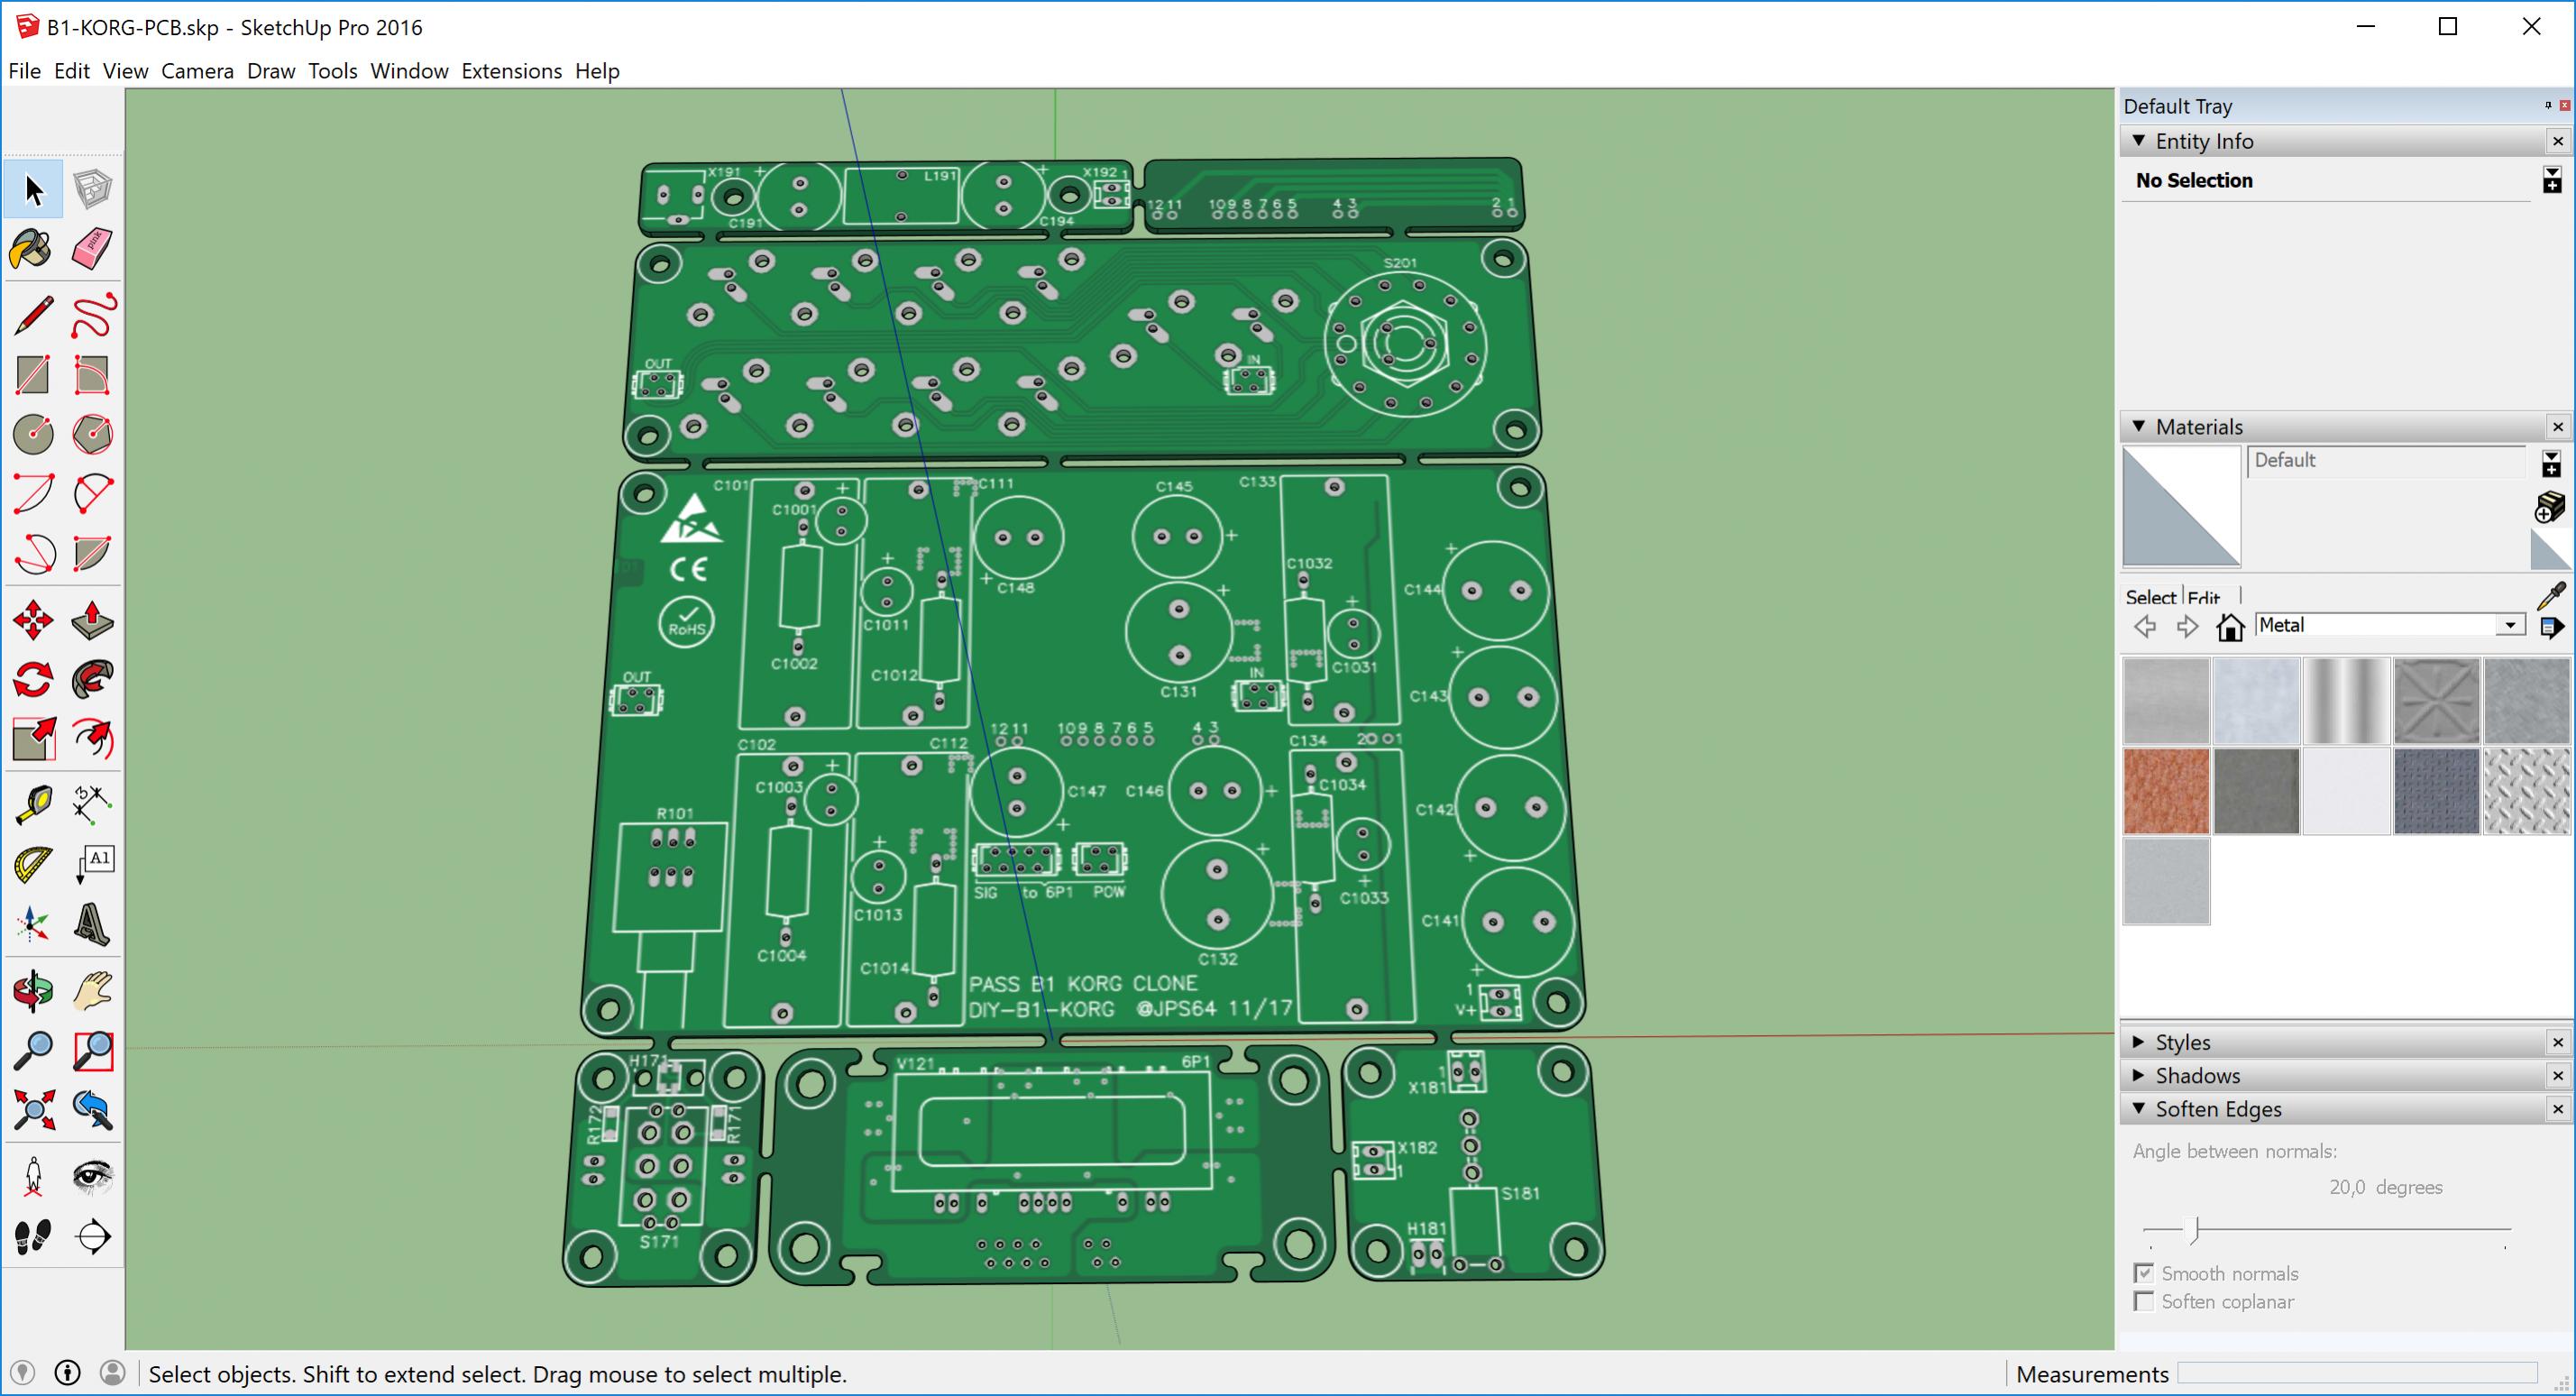This screenshot has height=1396, width=2576.
Task: Collapse the Entity Info panel
Action: (2139, 141)
